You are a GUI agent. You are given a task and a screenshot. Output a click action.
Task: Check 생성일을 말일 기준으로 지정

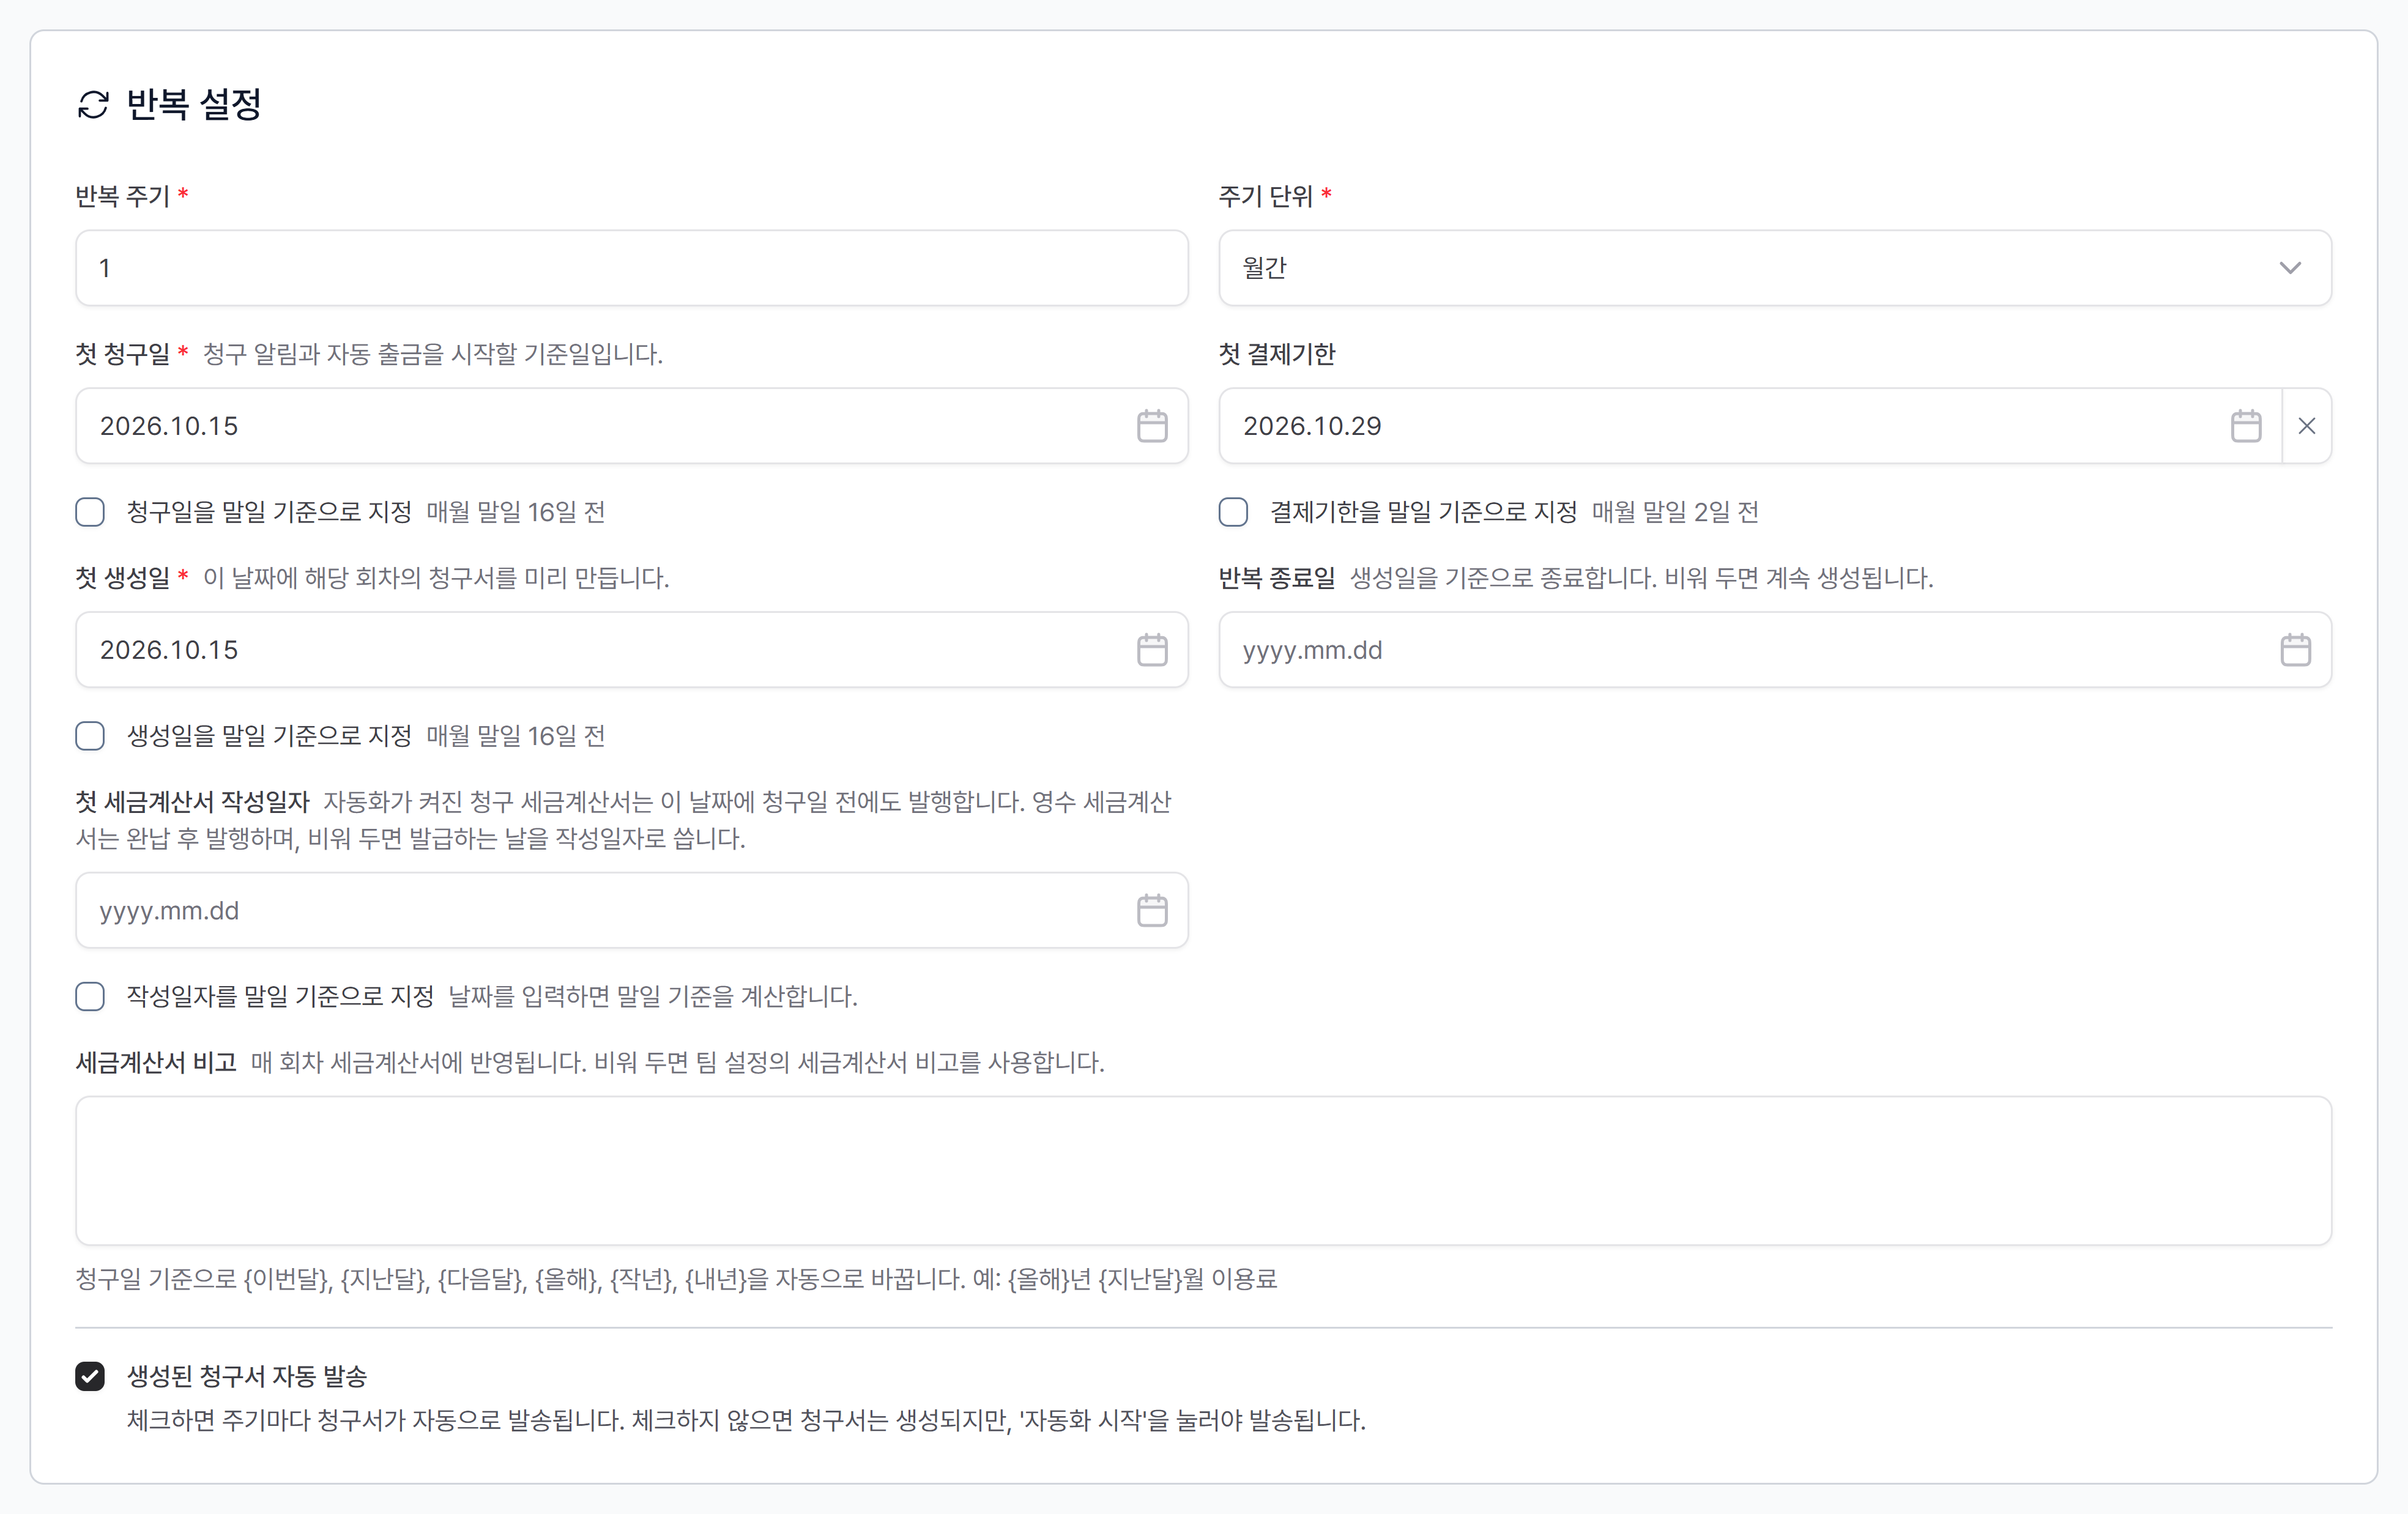pos(90,736)
